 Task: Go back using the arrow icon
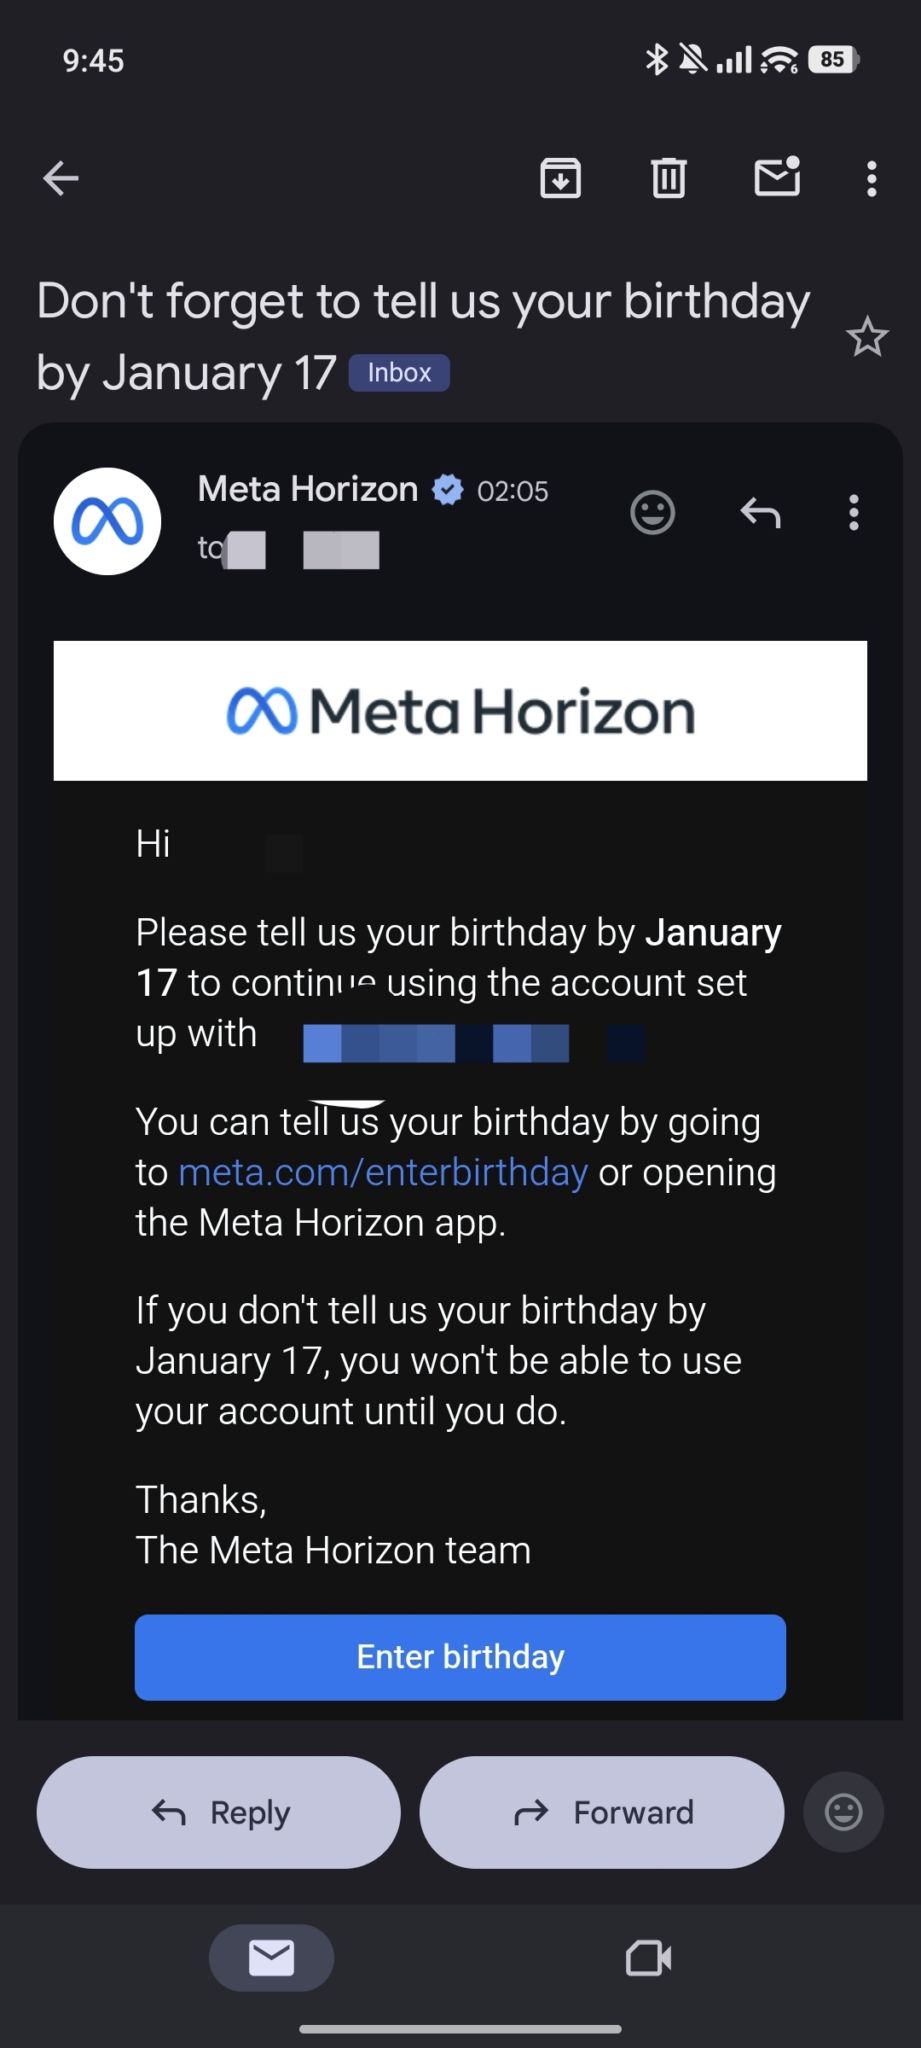(61, 179)
